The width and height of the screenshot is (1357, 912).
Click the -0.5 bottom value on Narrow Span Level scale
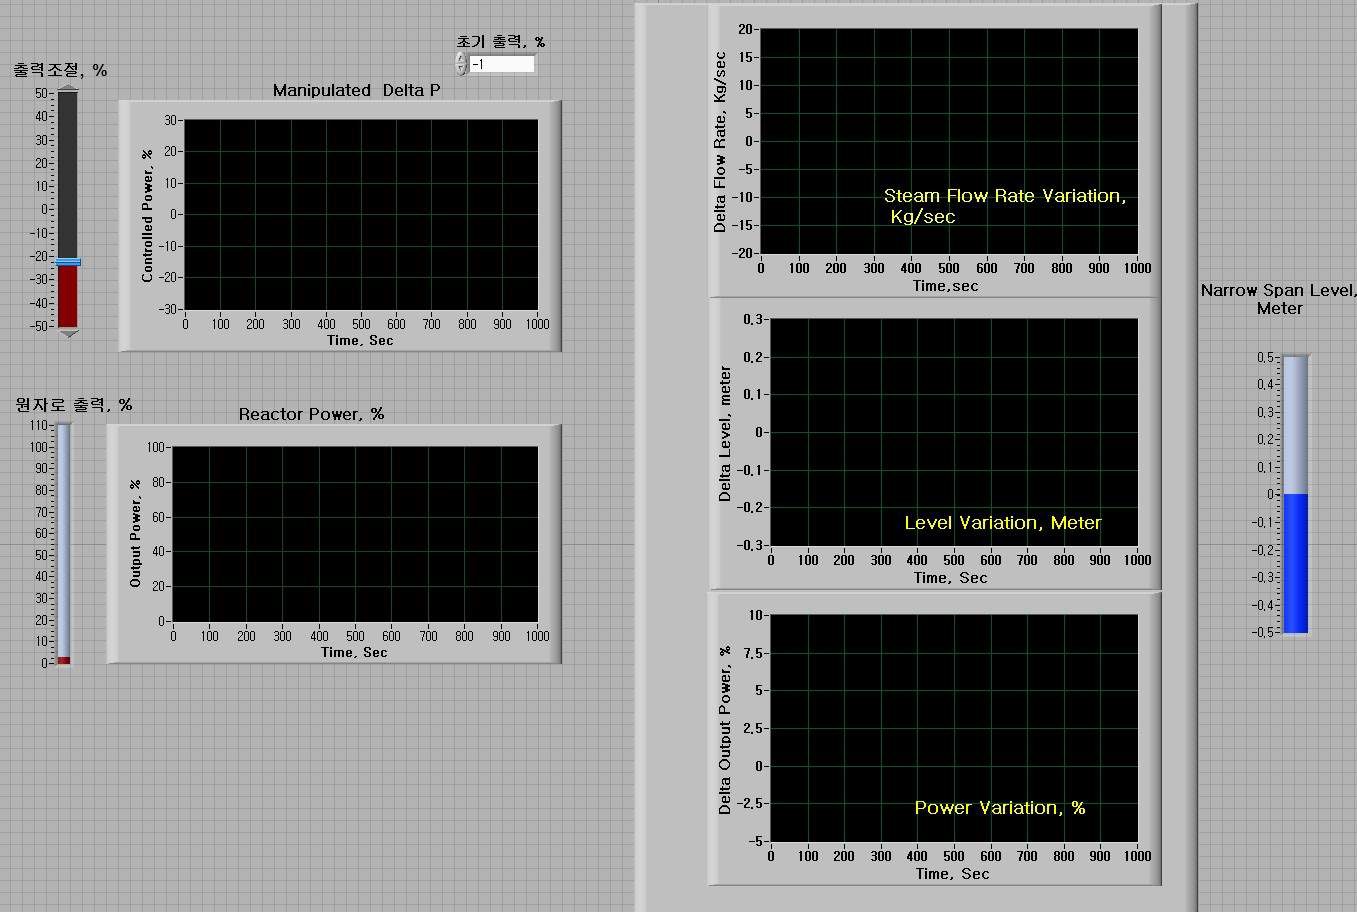click(1262, 632)
